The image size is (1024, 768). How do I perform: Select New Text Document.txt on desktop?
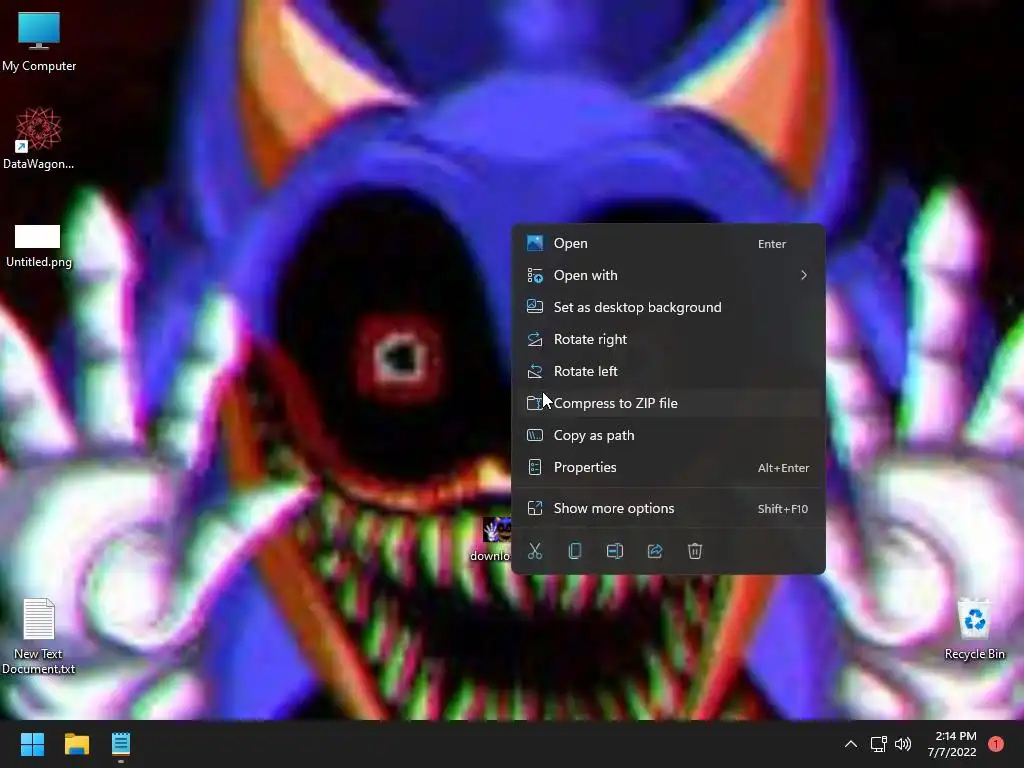coord(39,637)
